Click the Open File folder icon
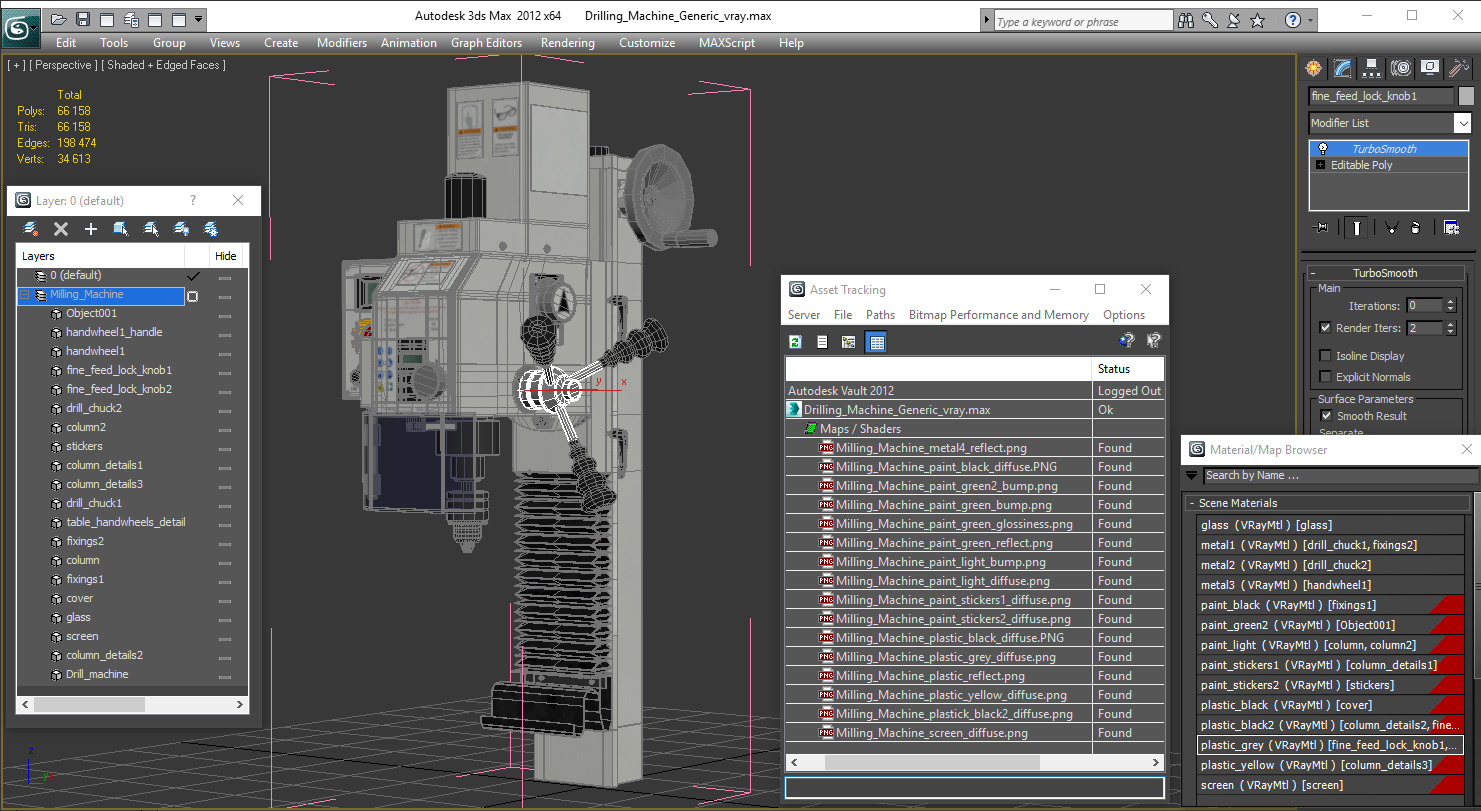1481x811 pixels. click(59, 19)
